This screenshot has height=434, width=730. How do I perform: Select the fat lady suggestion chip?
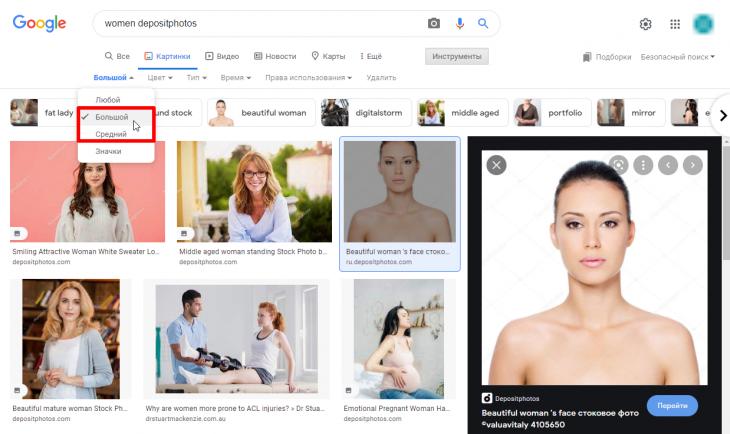(43, 113)
